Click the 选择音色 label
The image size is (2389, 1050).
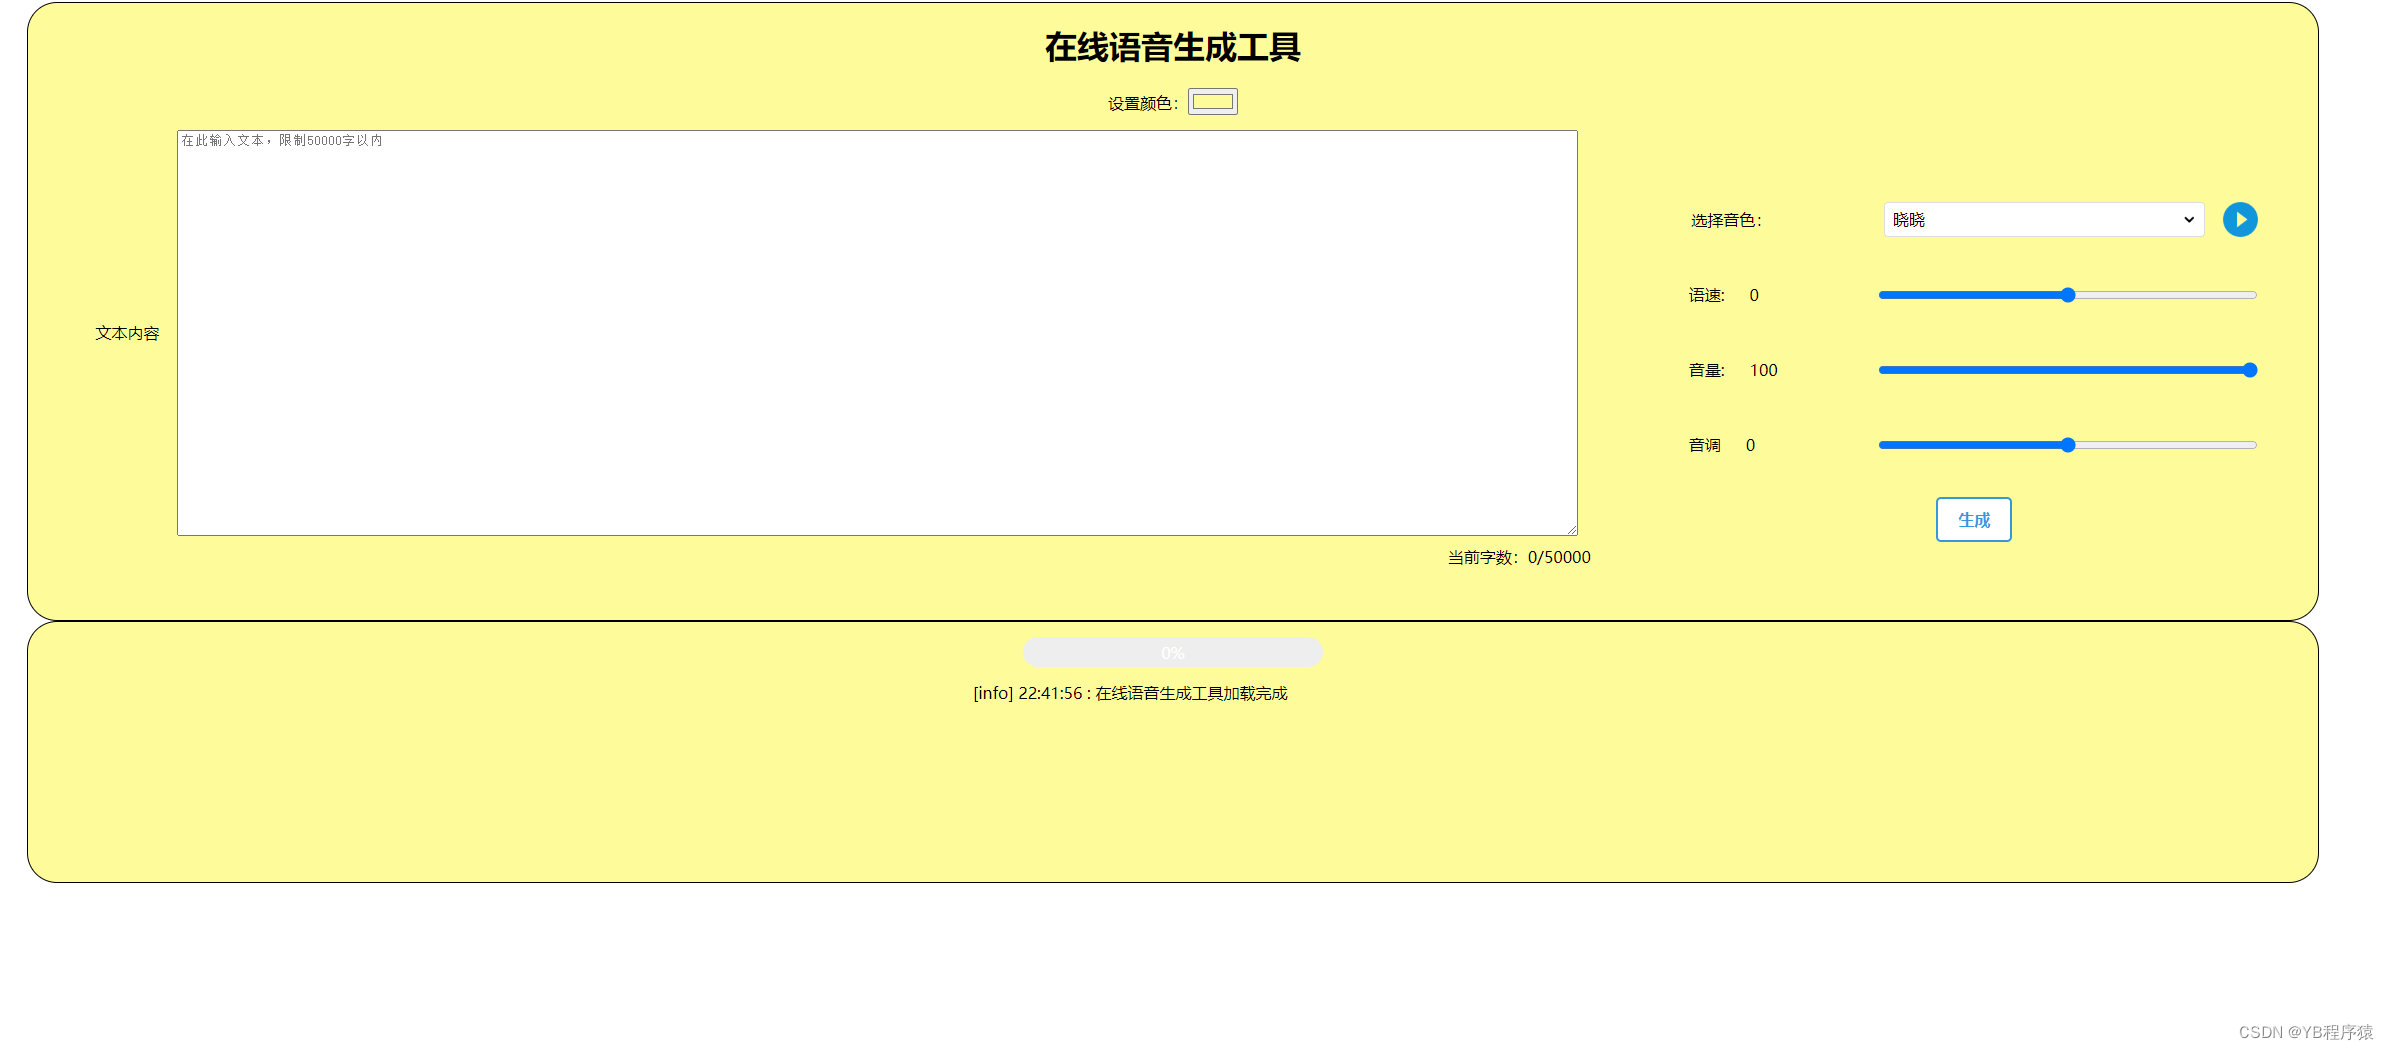(x=1726, y=221)
